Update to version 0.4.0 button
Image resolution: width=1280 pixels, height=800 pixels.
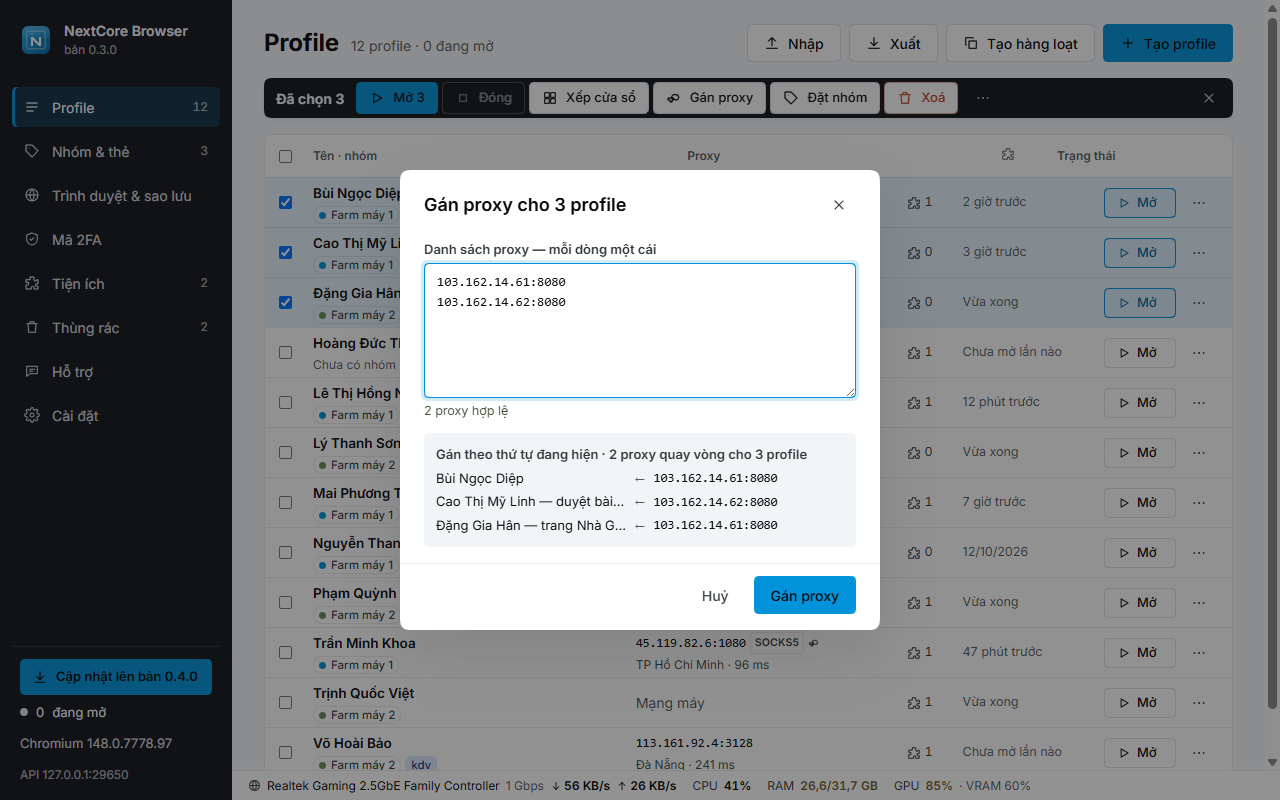tap(116, 676)
